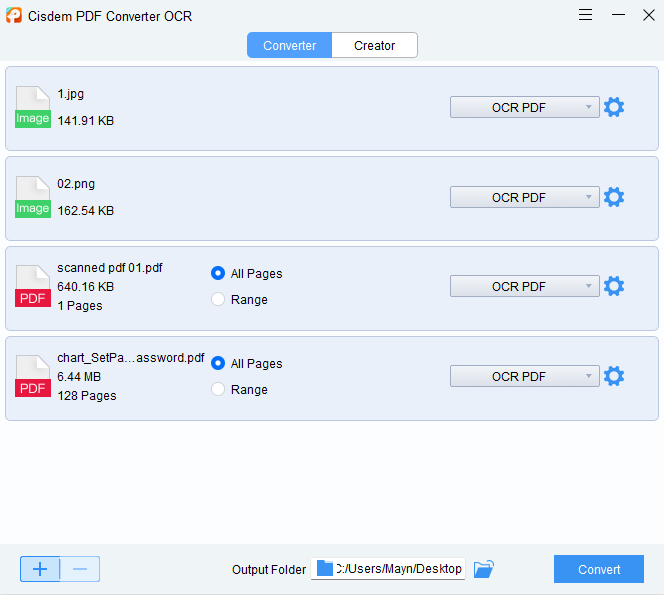Open settings gear for chart_SetPa...assword.pdf

click(x=614, y=376)
